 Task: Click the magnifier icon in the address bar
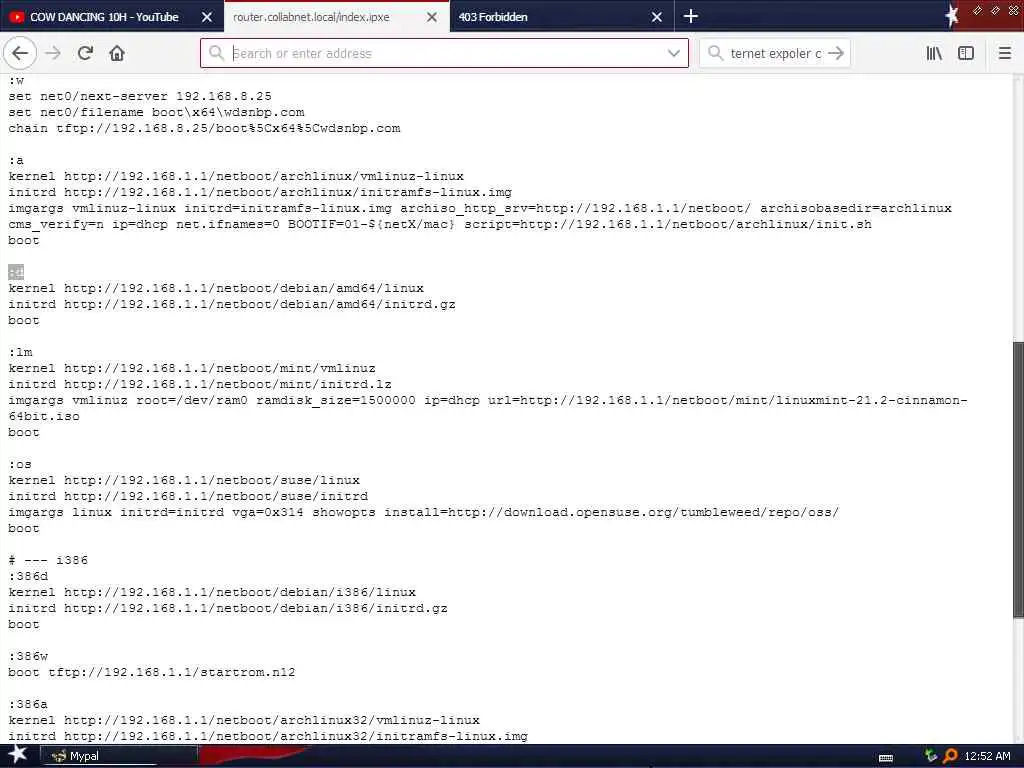(x=217, y=53)
